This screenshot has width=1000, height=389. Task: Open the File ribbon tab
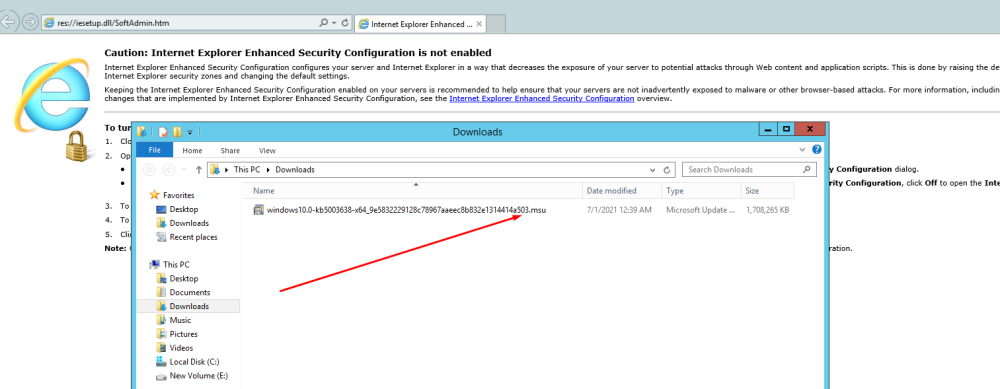[154, 150]
